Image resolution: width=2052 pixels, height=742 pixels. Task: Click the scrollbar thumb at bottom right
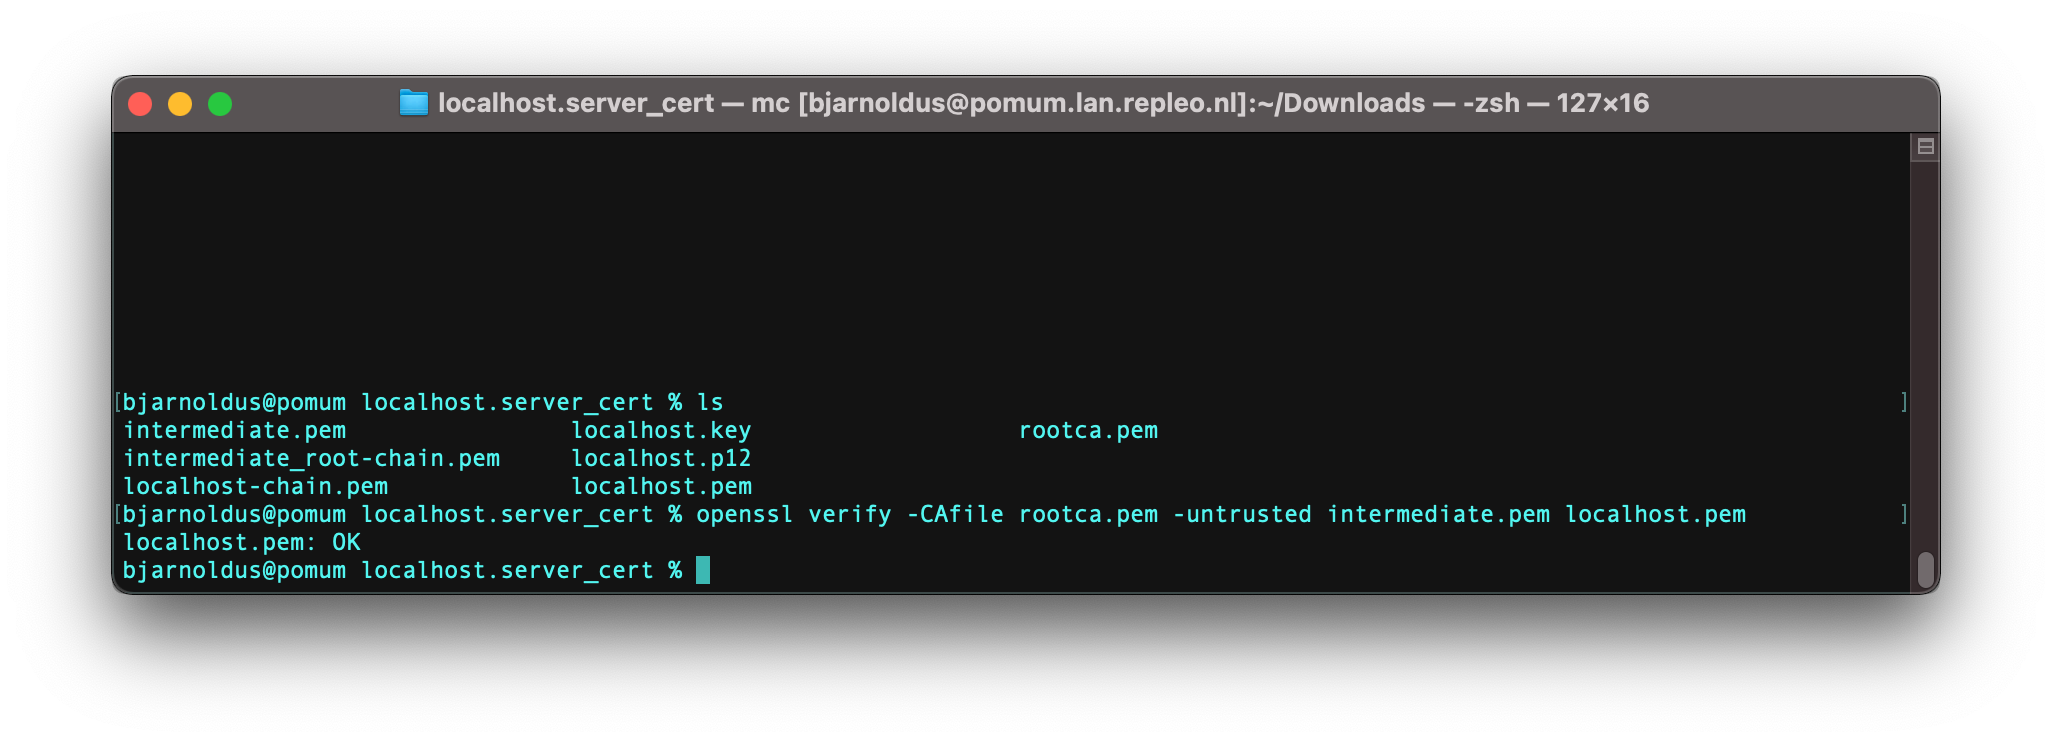(1925, 570)
